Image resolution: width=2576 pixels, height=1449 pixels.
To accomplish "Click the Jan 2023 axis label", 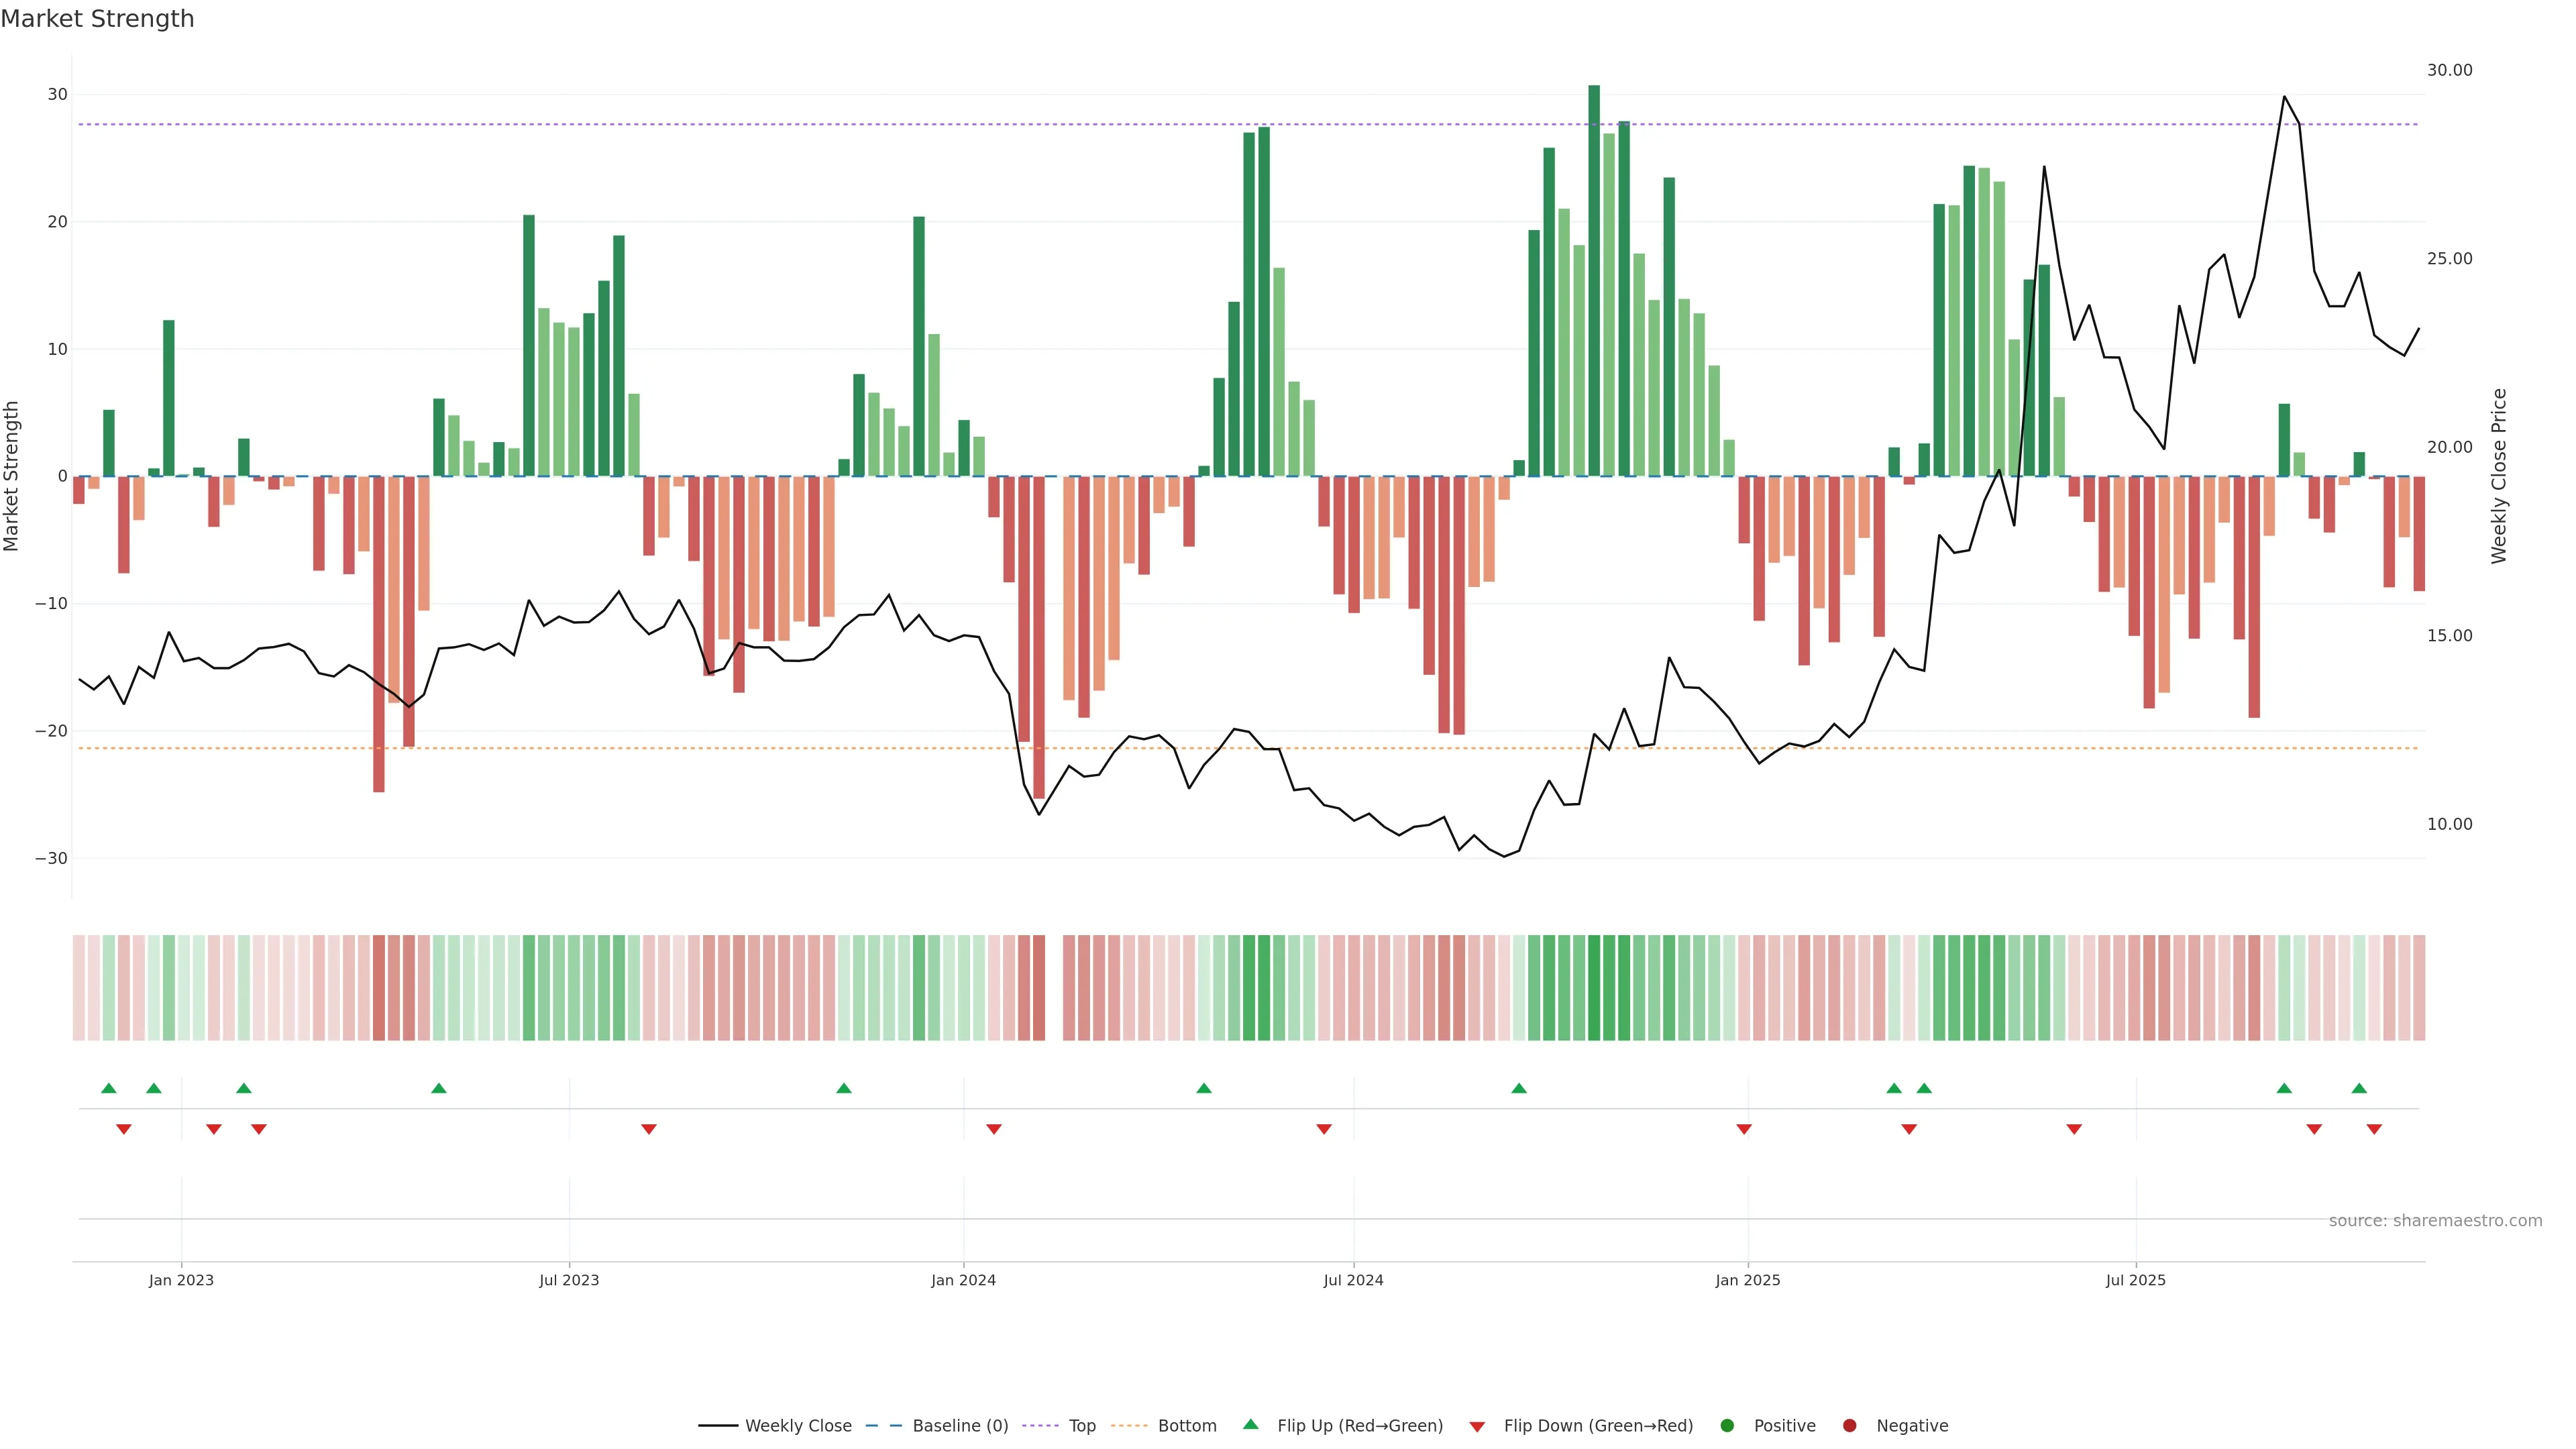I will point(181,1280).
